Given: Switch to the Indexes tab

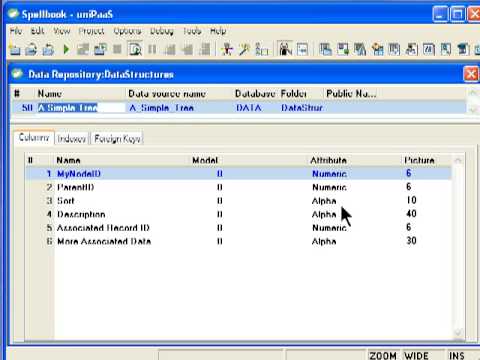Looking at the screenshot, I should click(71, 139).
